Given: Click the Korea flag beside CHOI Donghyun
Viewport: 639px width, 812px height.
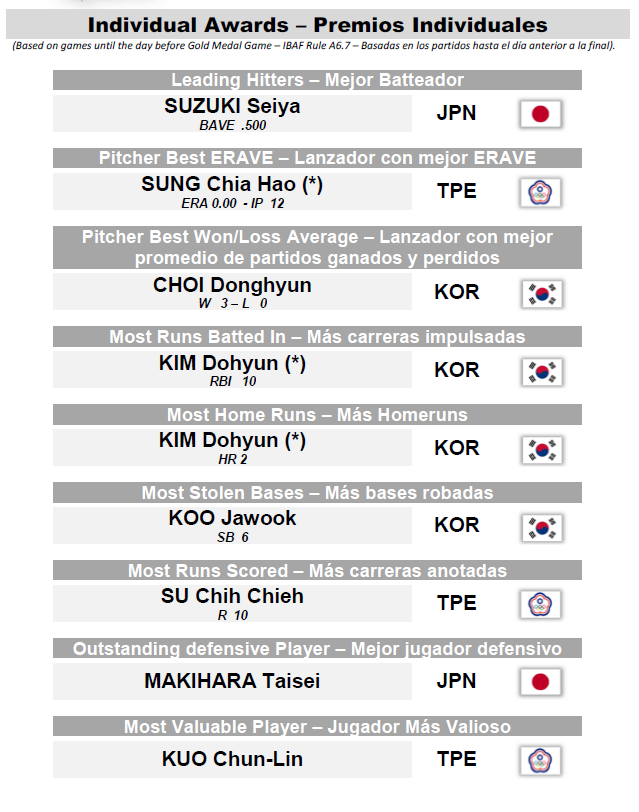Looking at the screenshot, I should point(542,294).
